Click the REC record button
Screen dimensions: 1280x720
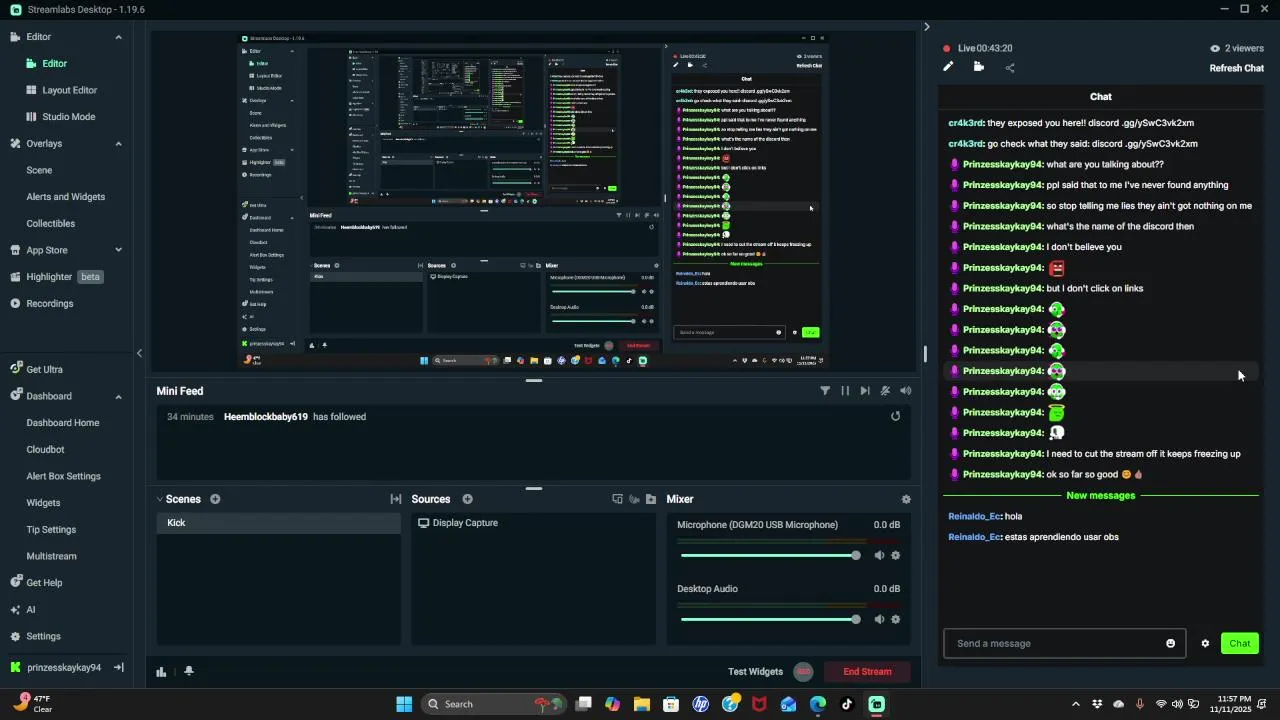tap(803, 672)
